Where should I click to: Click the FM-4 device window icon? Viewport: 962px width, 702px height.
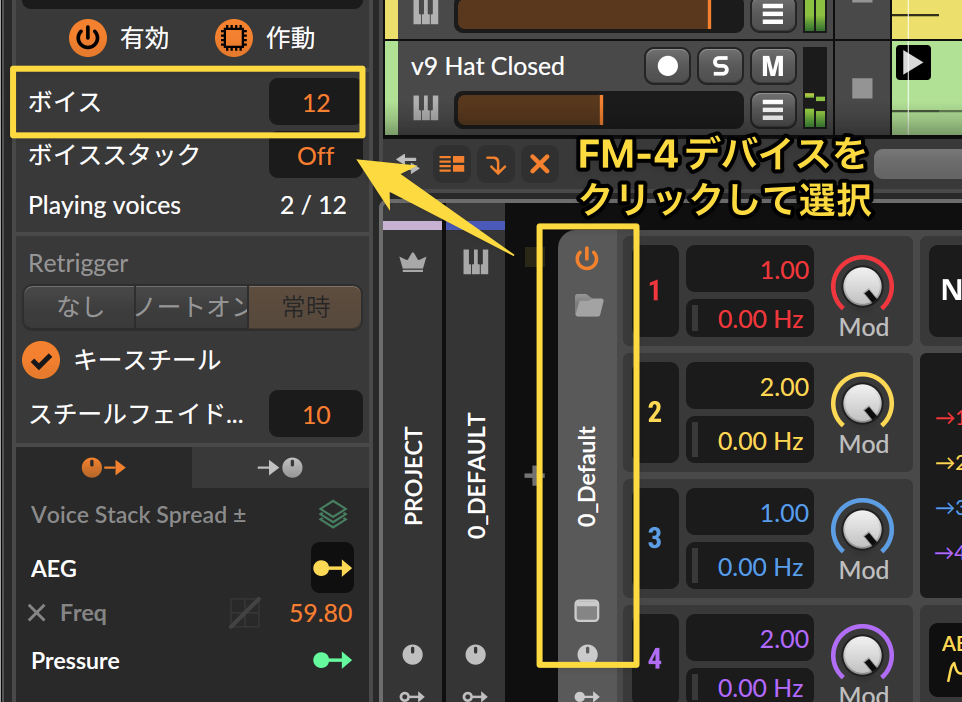(x=587, y=611)
